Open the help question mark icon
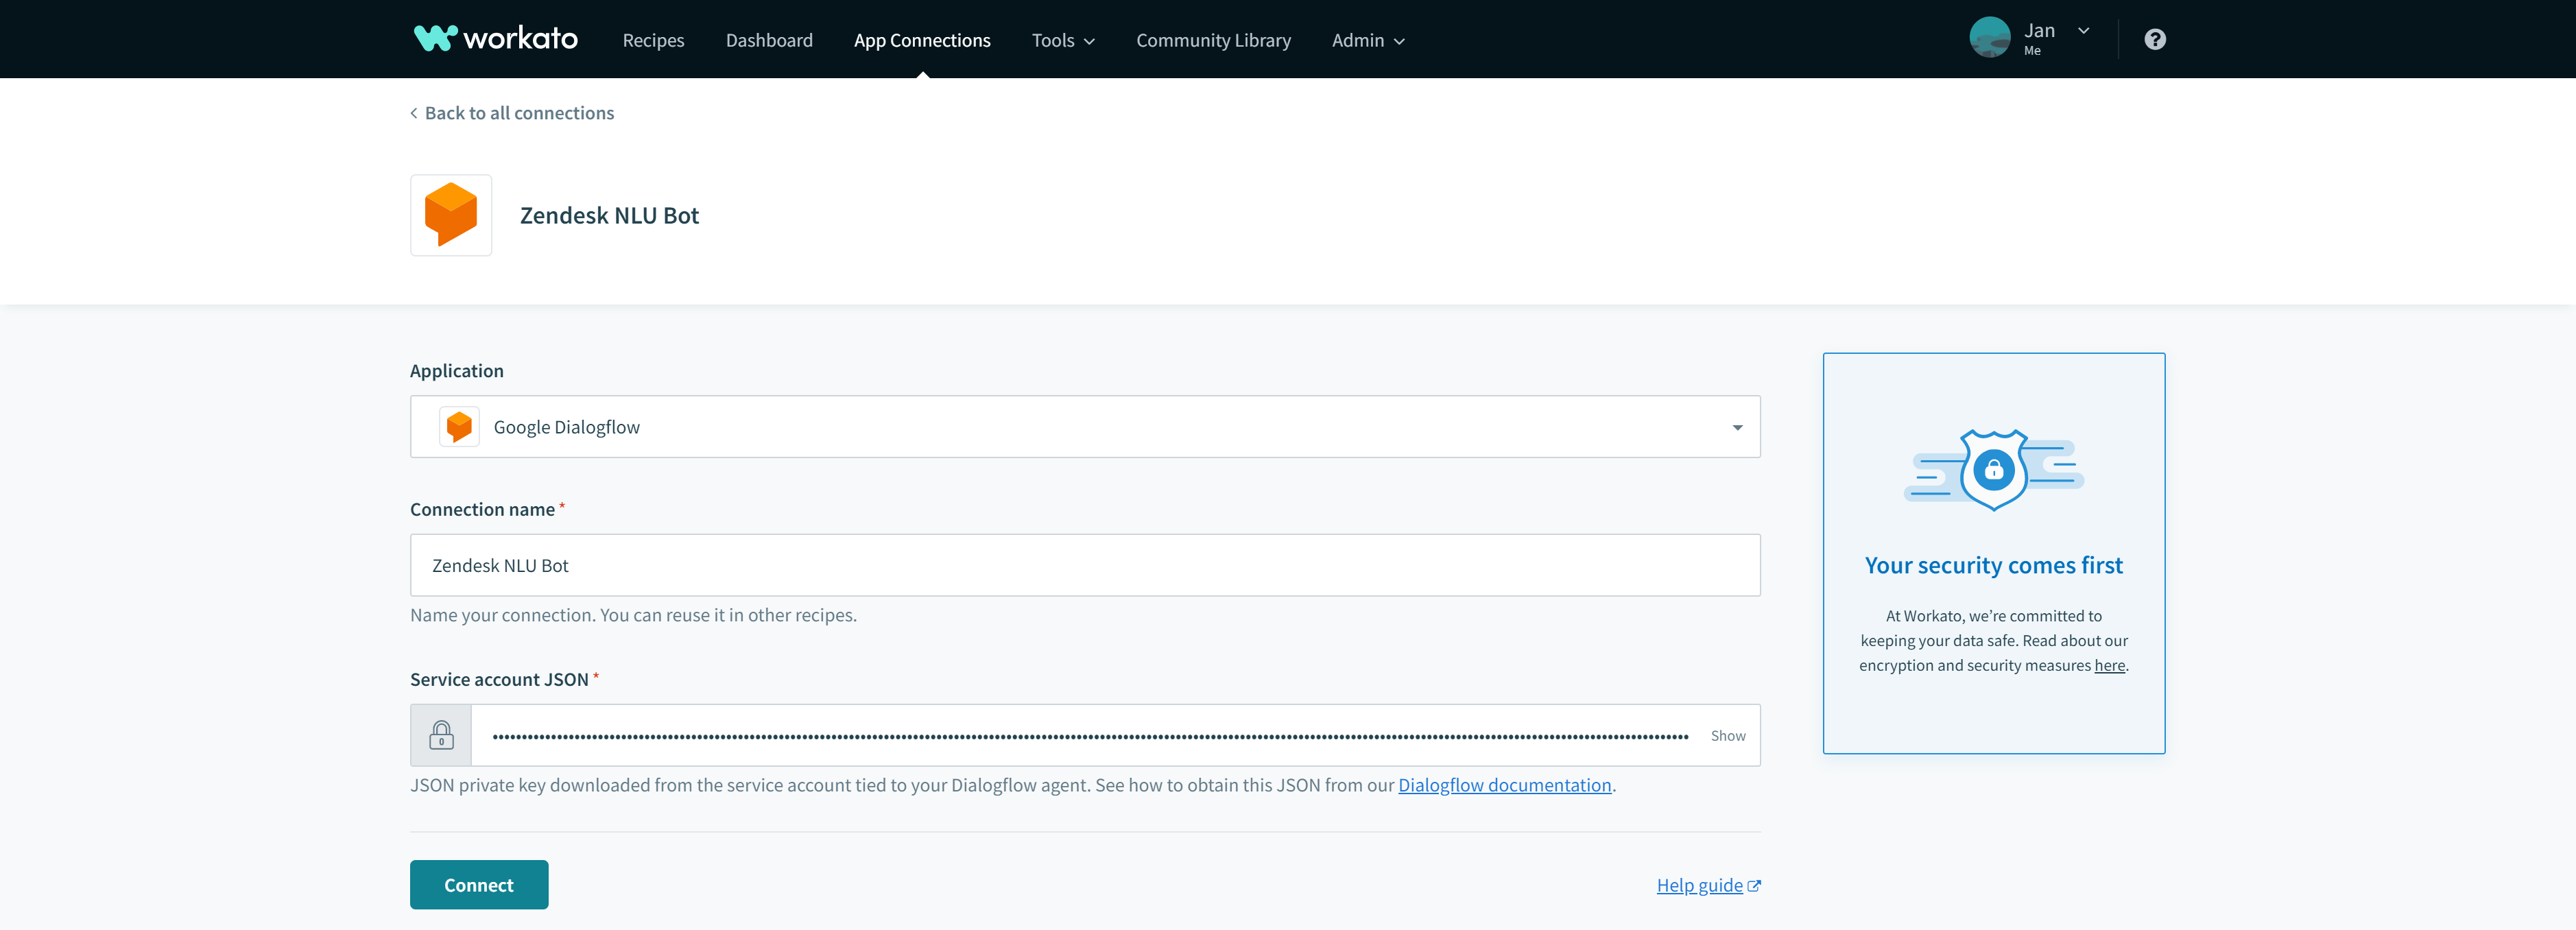The width and height of the screenshot is (2576, 930). click(x=2154, y=39)
